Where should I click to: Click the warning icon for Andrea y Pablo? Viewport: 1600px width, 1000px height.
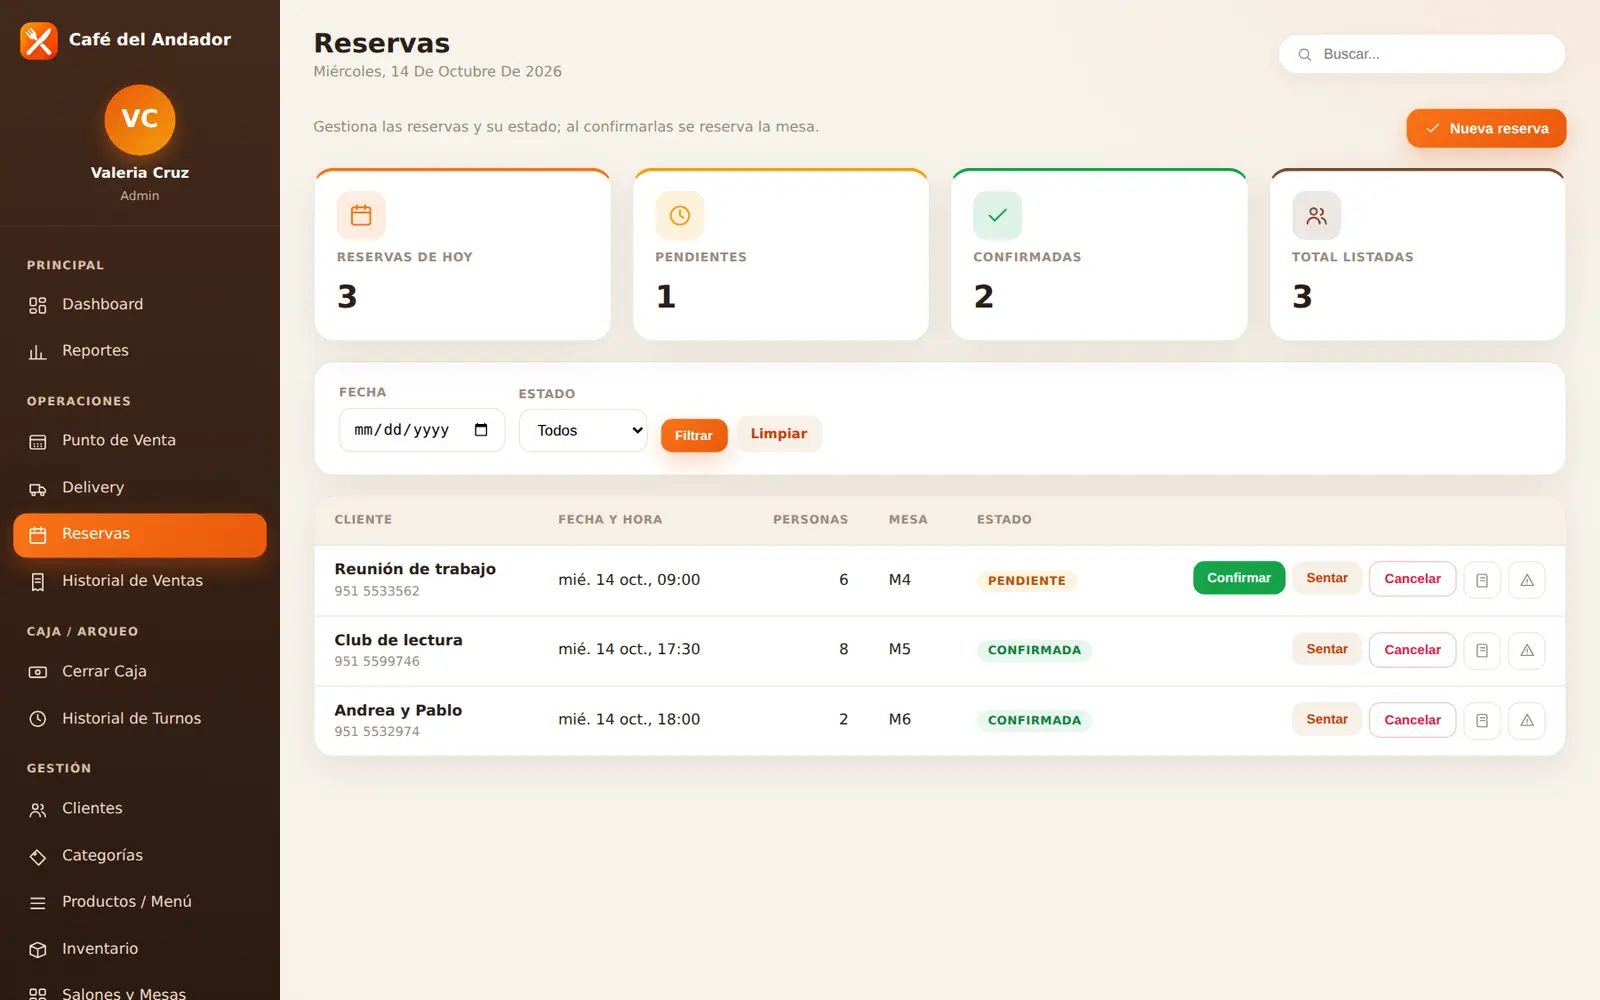1527,720
